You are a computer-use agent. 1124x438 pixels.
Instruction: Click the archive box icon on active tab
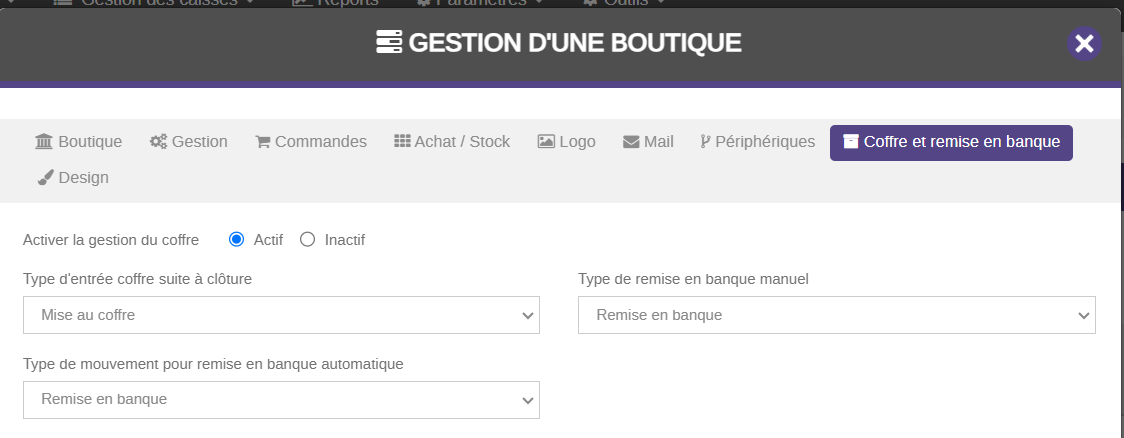pos(851,142)
